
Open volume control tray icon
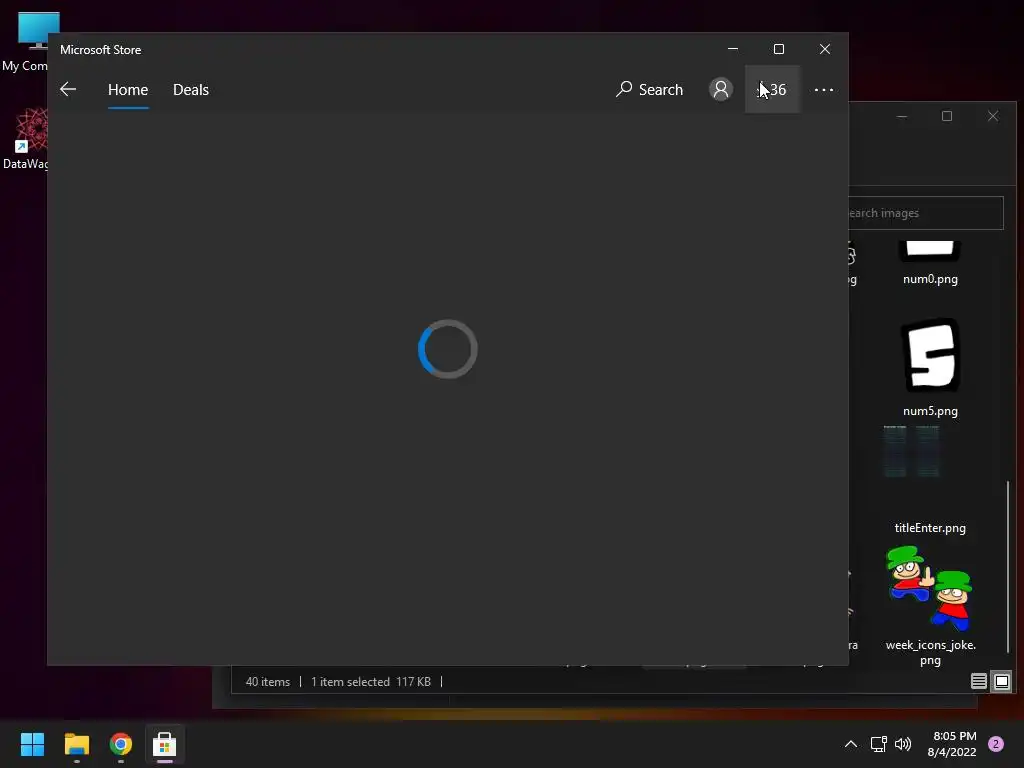(x=903, y=744)
